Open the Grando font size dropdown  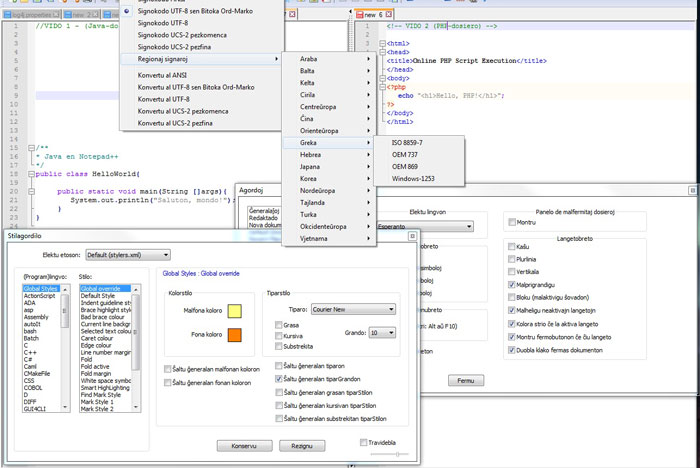382,333
